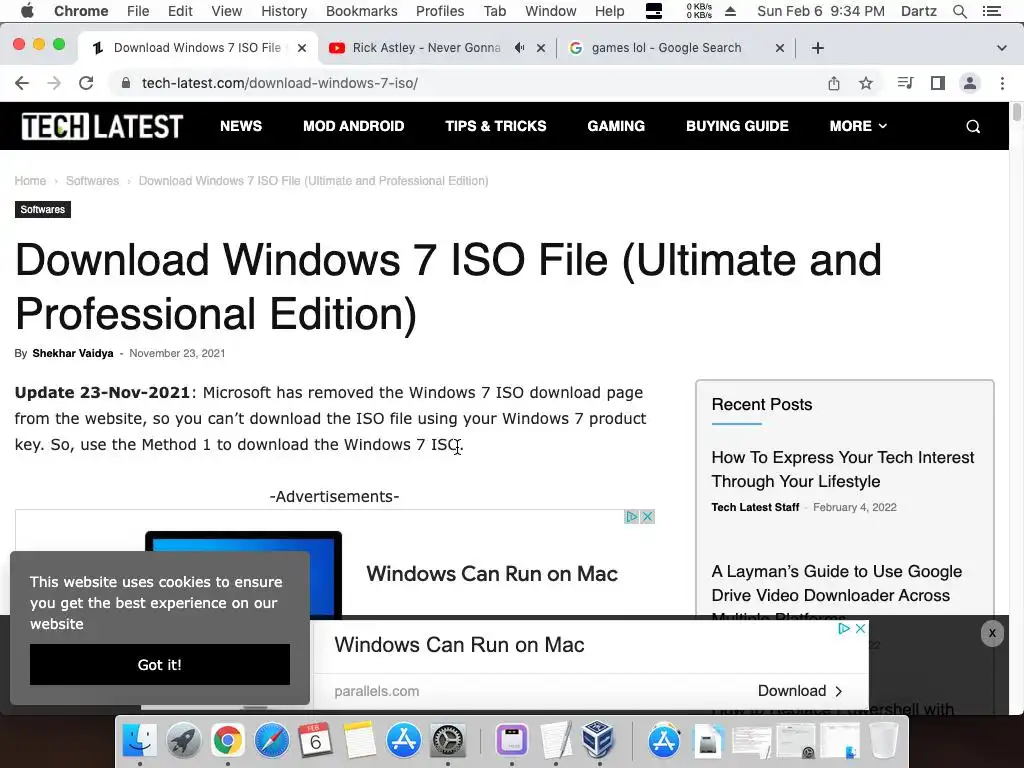
Task: Open the Apple menu
Action: coord(27,11)
